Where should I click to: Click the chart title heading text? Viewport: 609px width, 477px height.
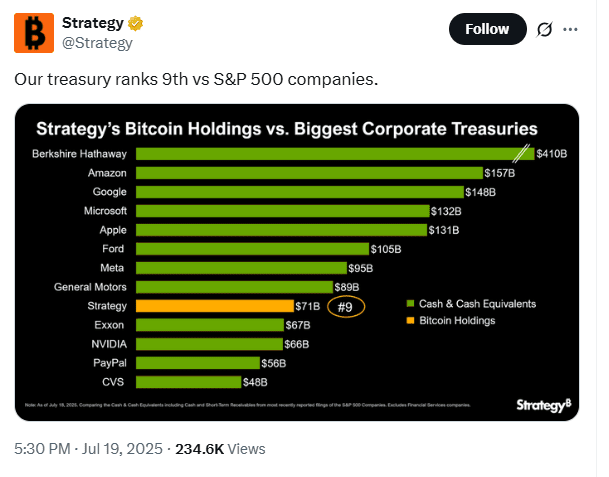pos(287,129)
